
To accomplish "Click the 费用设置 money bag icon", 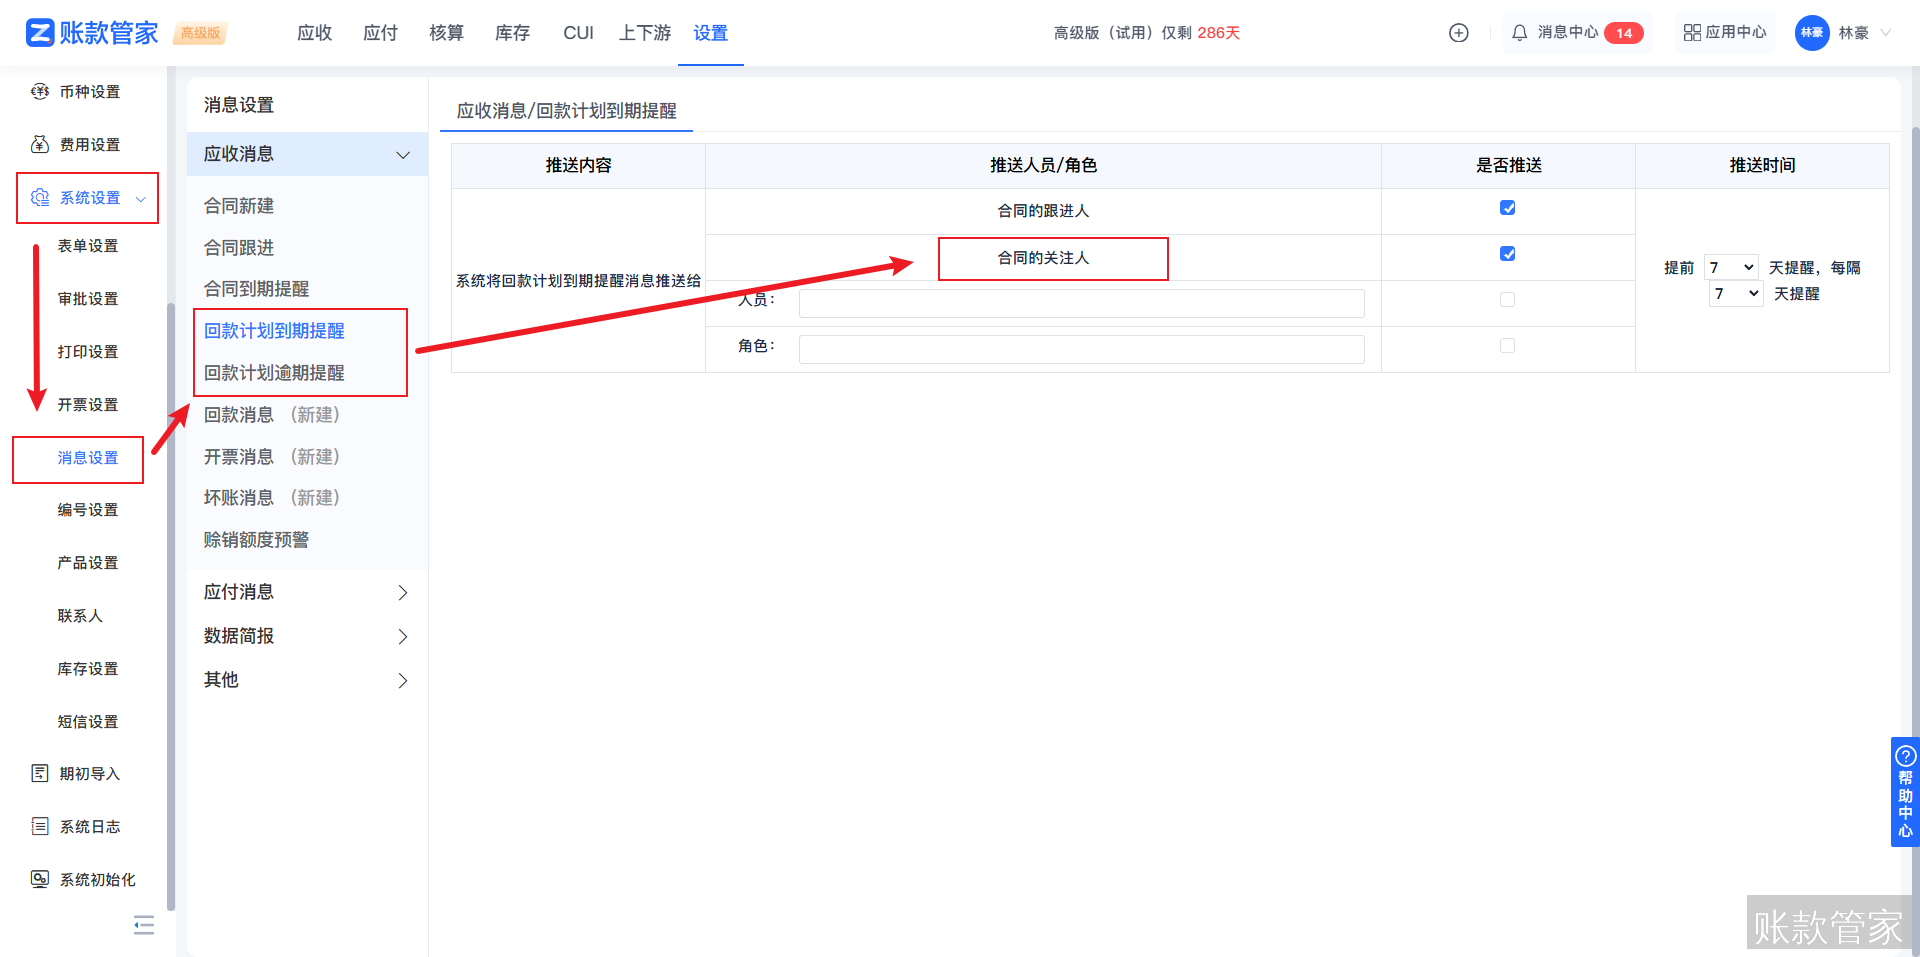I will [40, 145].
